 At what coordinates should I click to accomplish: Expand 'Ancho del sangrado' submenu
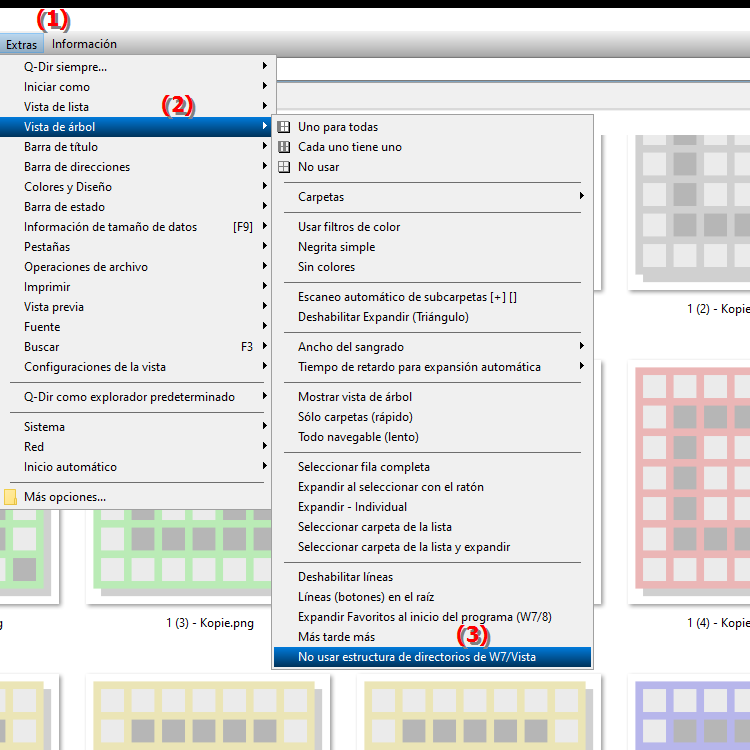pos(432,347)
